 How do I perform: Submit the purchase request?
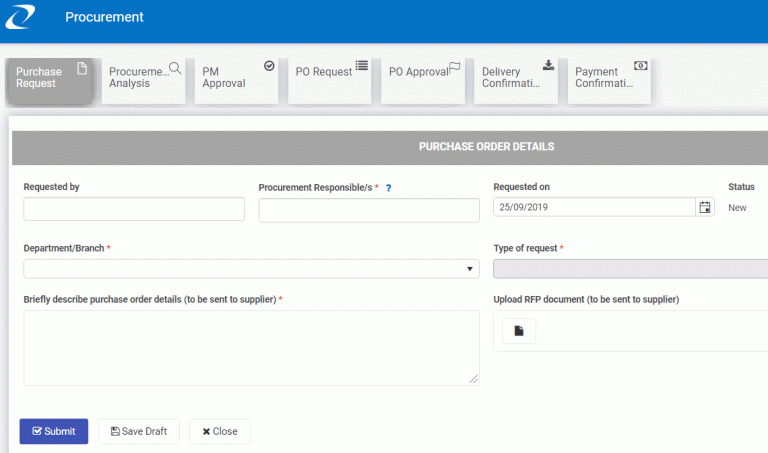(x=54, y=431)
